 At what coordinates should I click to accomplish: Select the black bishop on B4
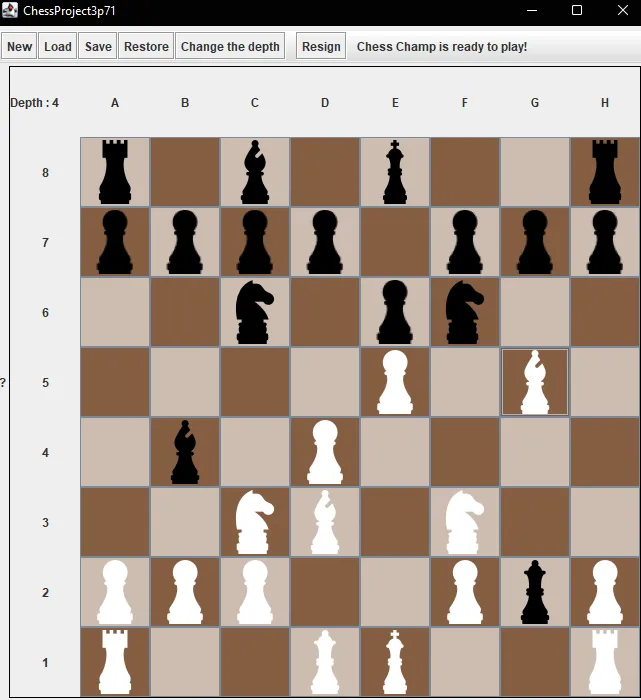click(x=185, y=452)
